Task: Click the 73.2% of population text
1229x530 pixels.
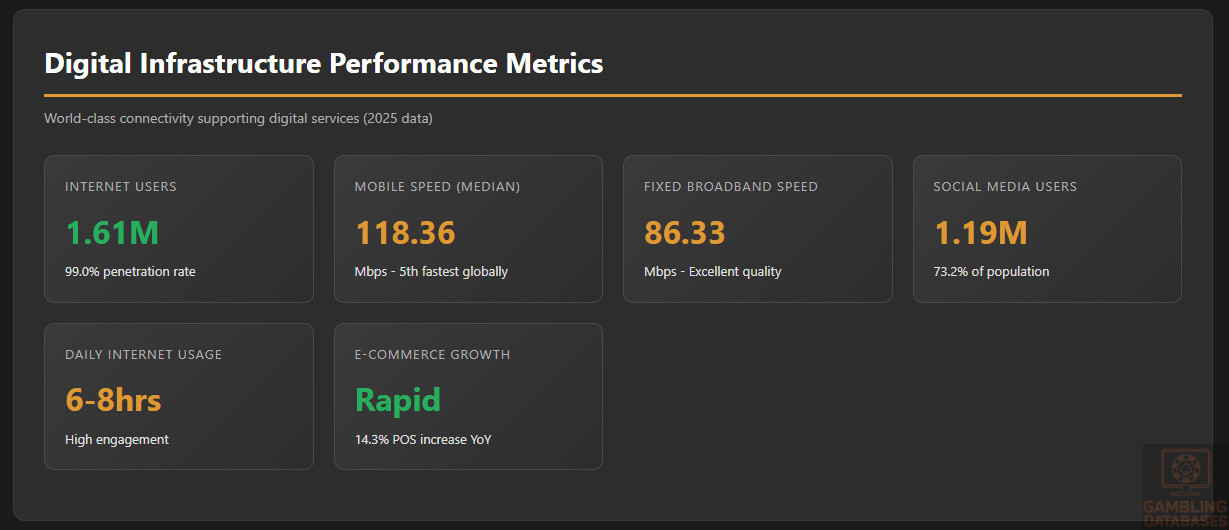Action: pyautogui.click(x=991, y=272)
